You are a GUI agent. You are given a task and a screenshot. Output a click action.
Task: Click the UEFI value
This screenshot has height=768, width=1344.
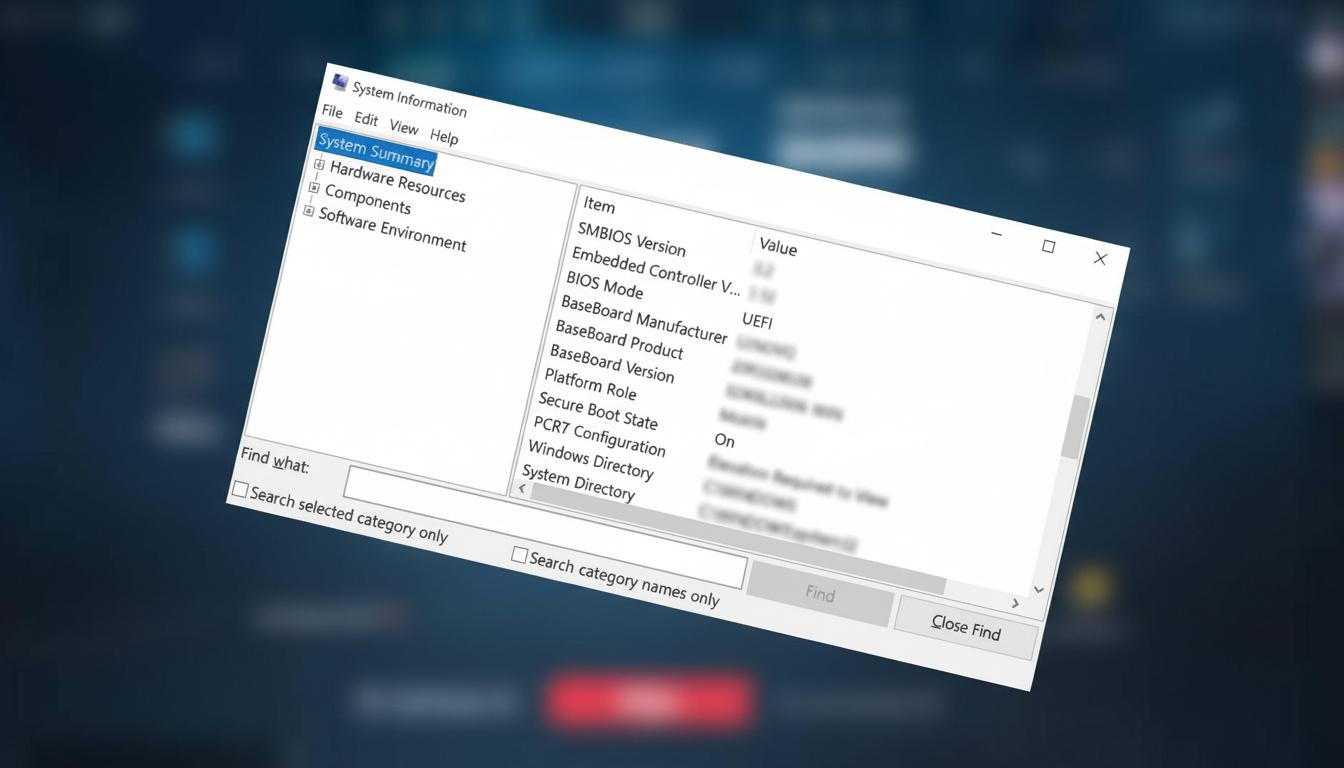point(757,321)
